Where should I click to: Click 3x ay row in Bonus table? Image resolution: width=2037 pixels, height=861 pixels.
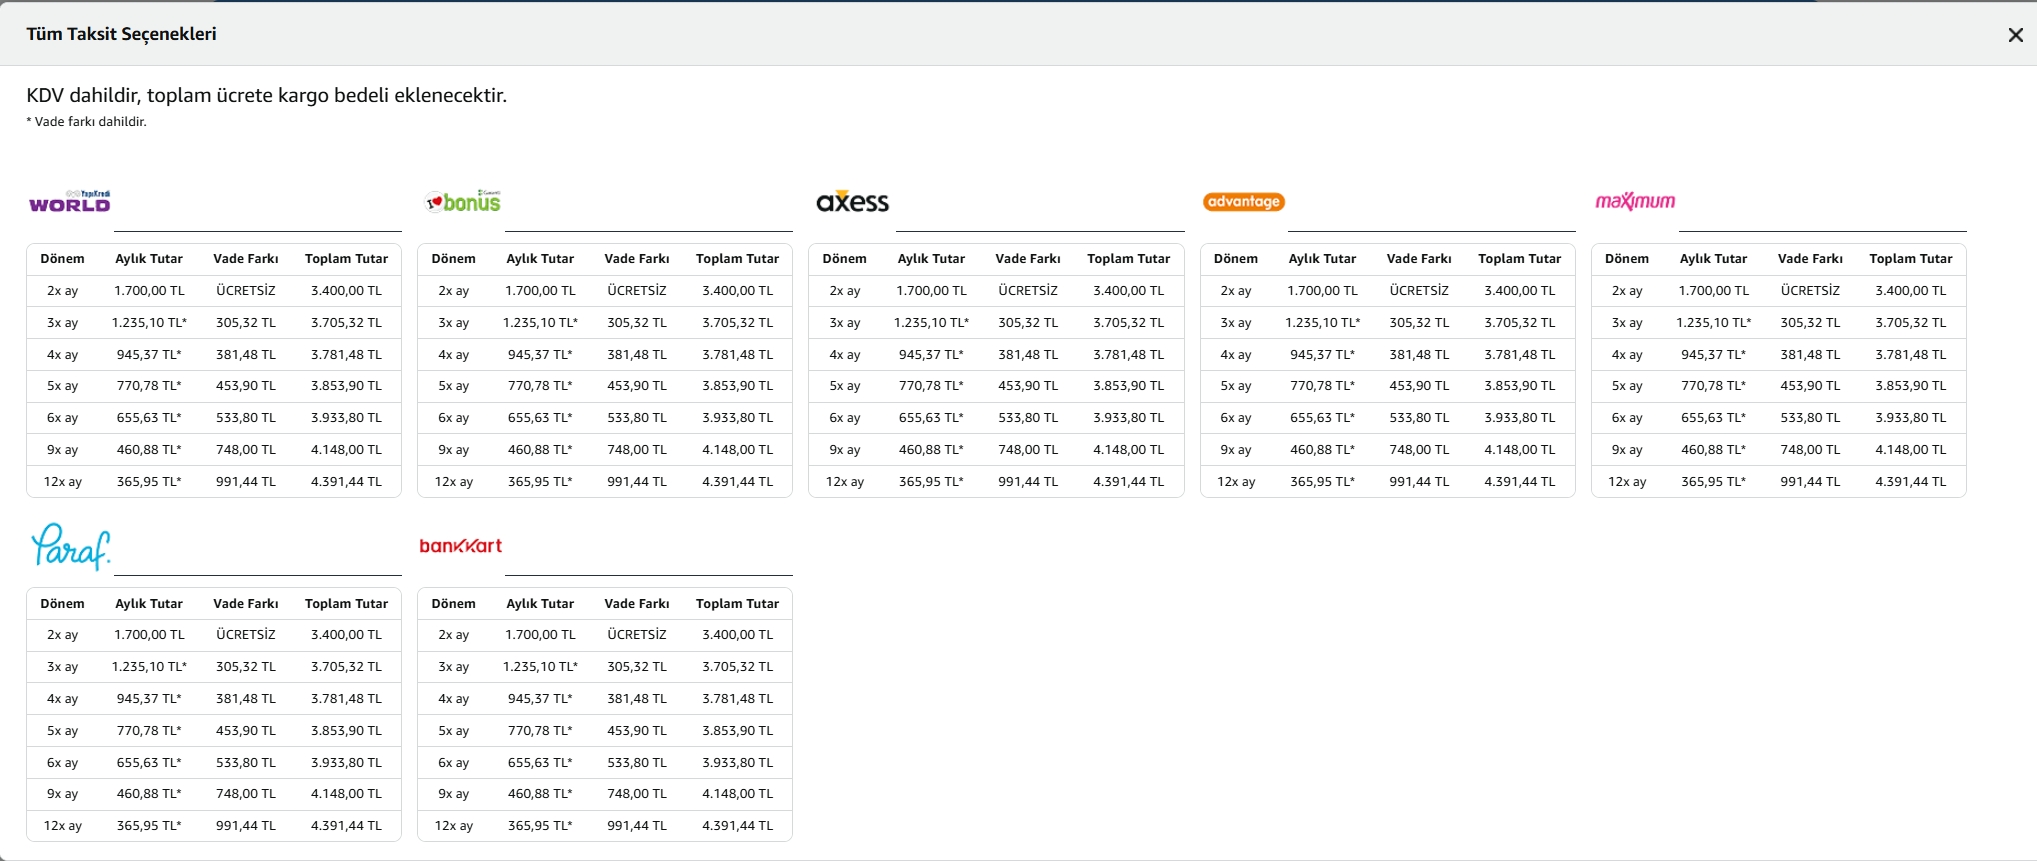click(605, 323)
